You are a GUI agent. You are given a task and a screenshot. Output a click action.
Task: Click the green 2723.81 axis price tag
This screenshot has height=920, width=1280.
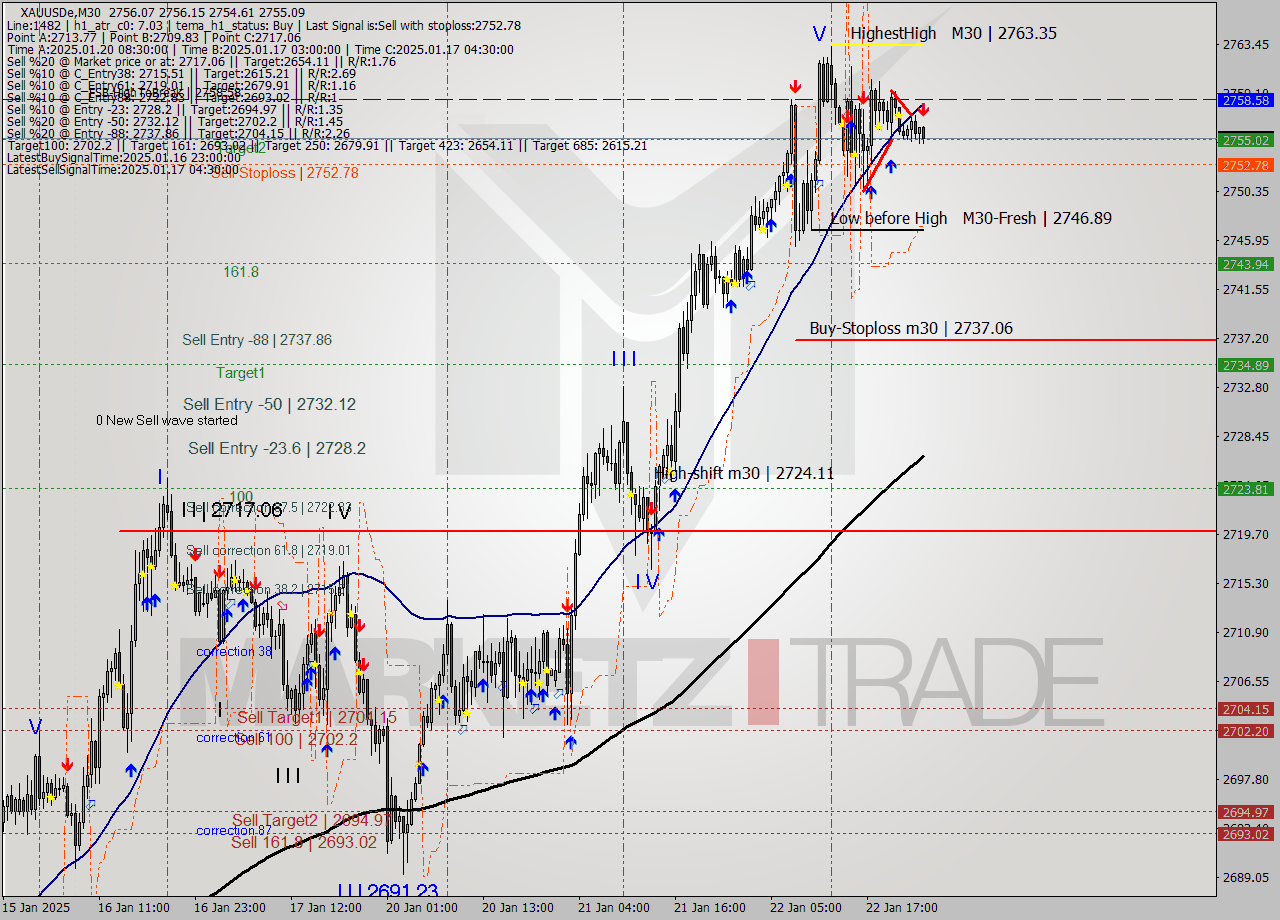[1245, 489]
